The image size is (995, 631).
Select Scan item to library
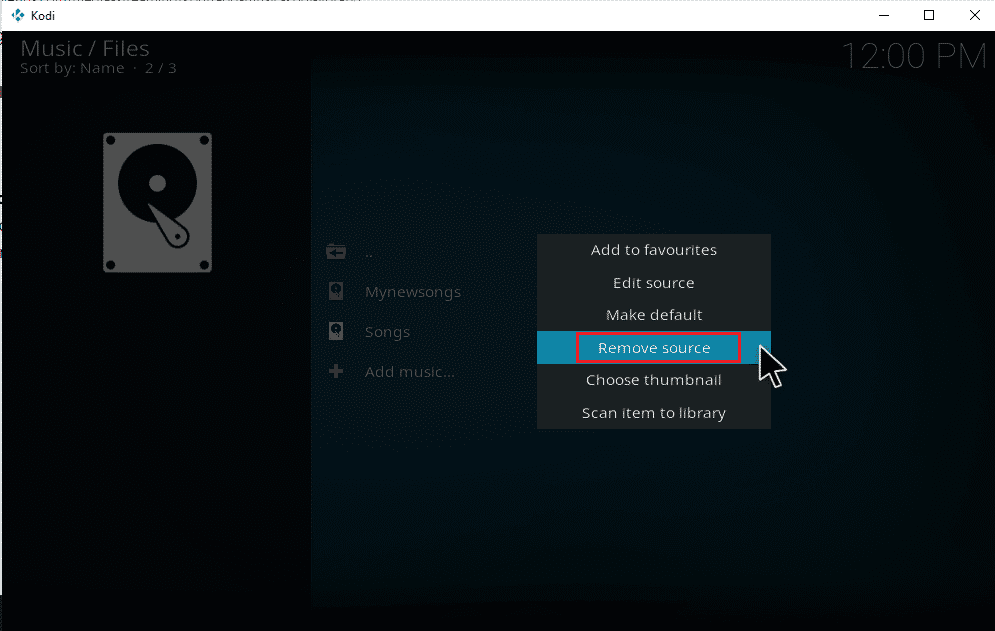653,413
